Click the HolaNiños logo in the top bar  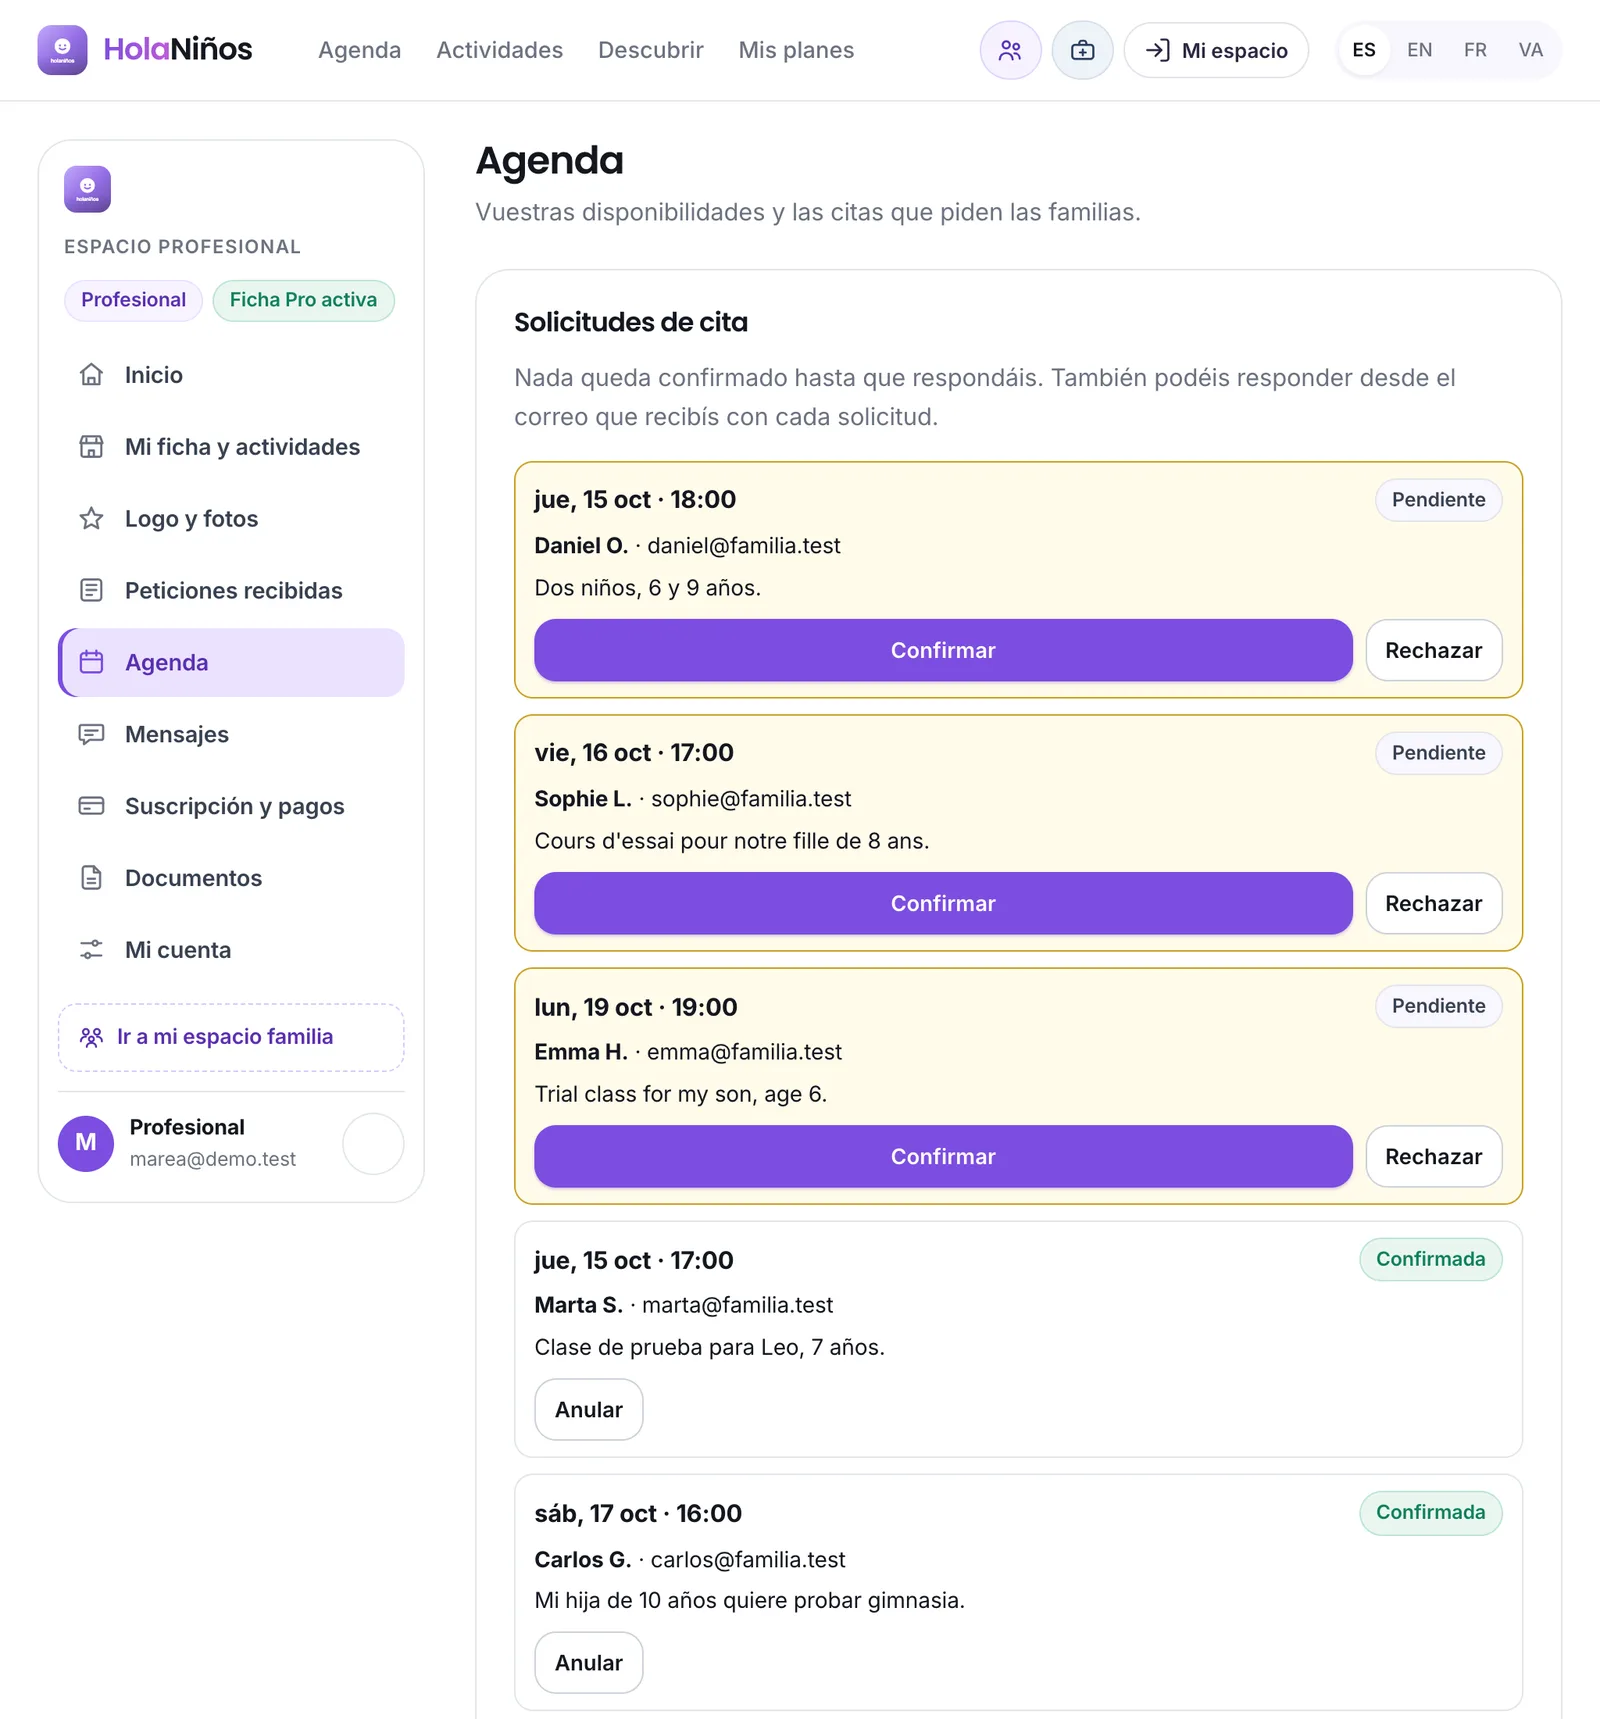pos(145,50)
